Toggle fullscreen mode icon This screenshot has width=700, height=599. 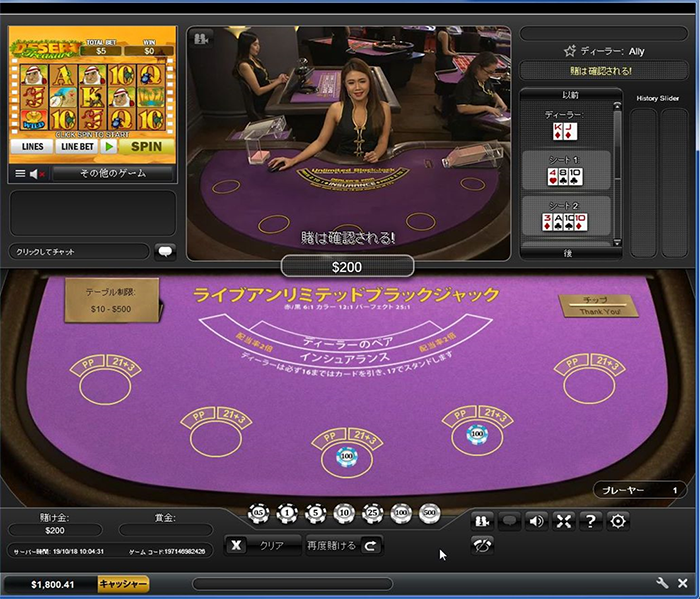pyautogui.click(x=564, y=521)
